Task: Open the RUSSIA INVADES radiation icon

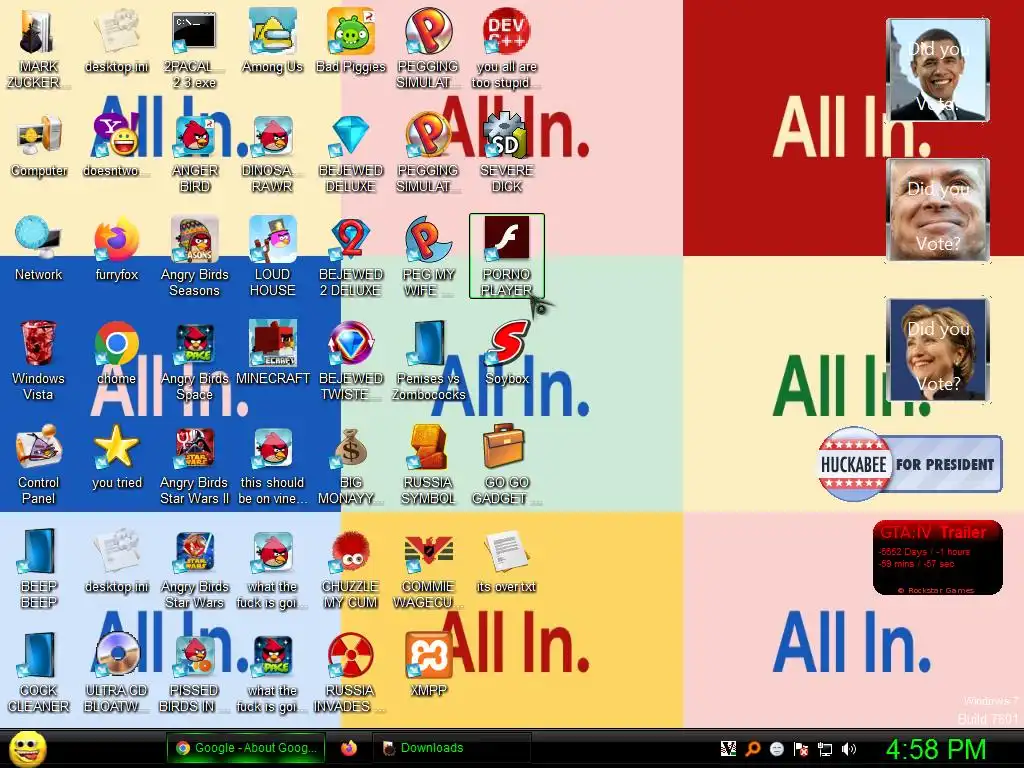Action: tap(351, 672)
